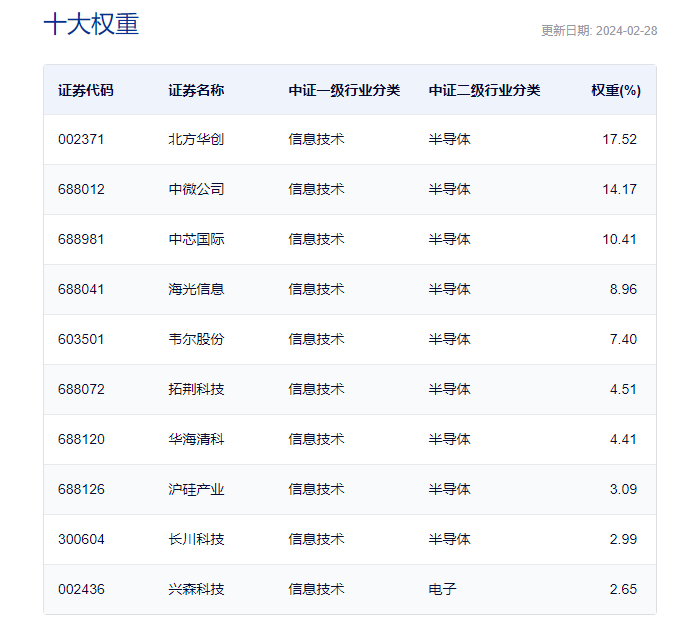The height and width of the screenshot is (626, 685).
Task: Select security code 688072
Action: click(81, 389)
